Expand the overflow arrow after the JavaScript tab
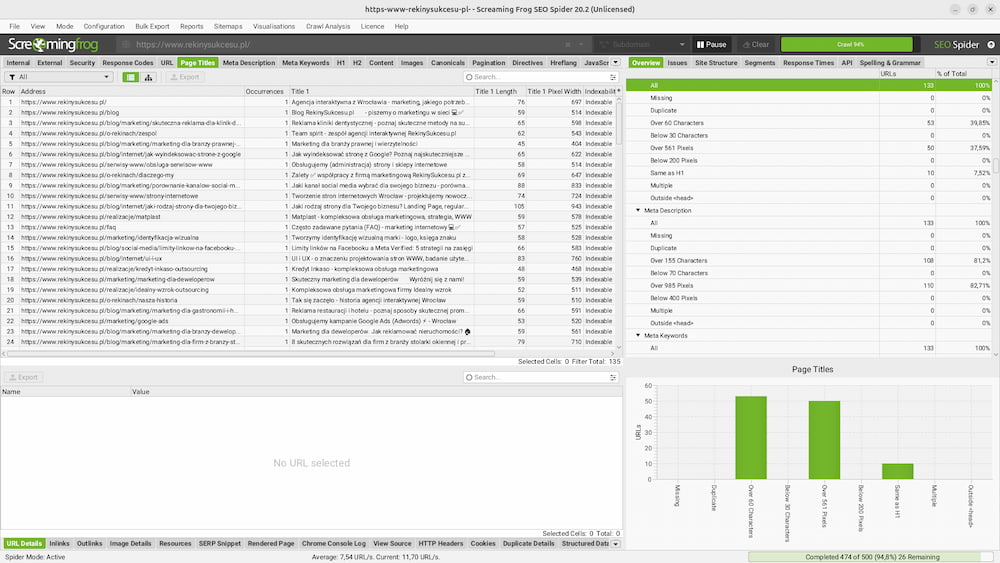This screenshot has width=1000, height=563. (x=616, y=62)
